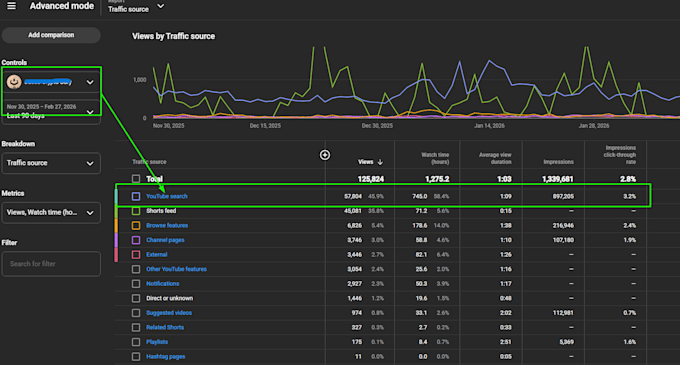Image resolution: width=680 pixels, height=365 pixels.
Task: Click the Suggested videos duration 2:02
Action: click(506, 313)
